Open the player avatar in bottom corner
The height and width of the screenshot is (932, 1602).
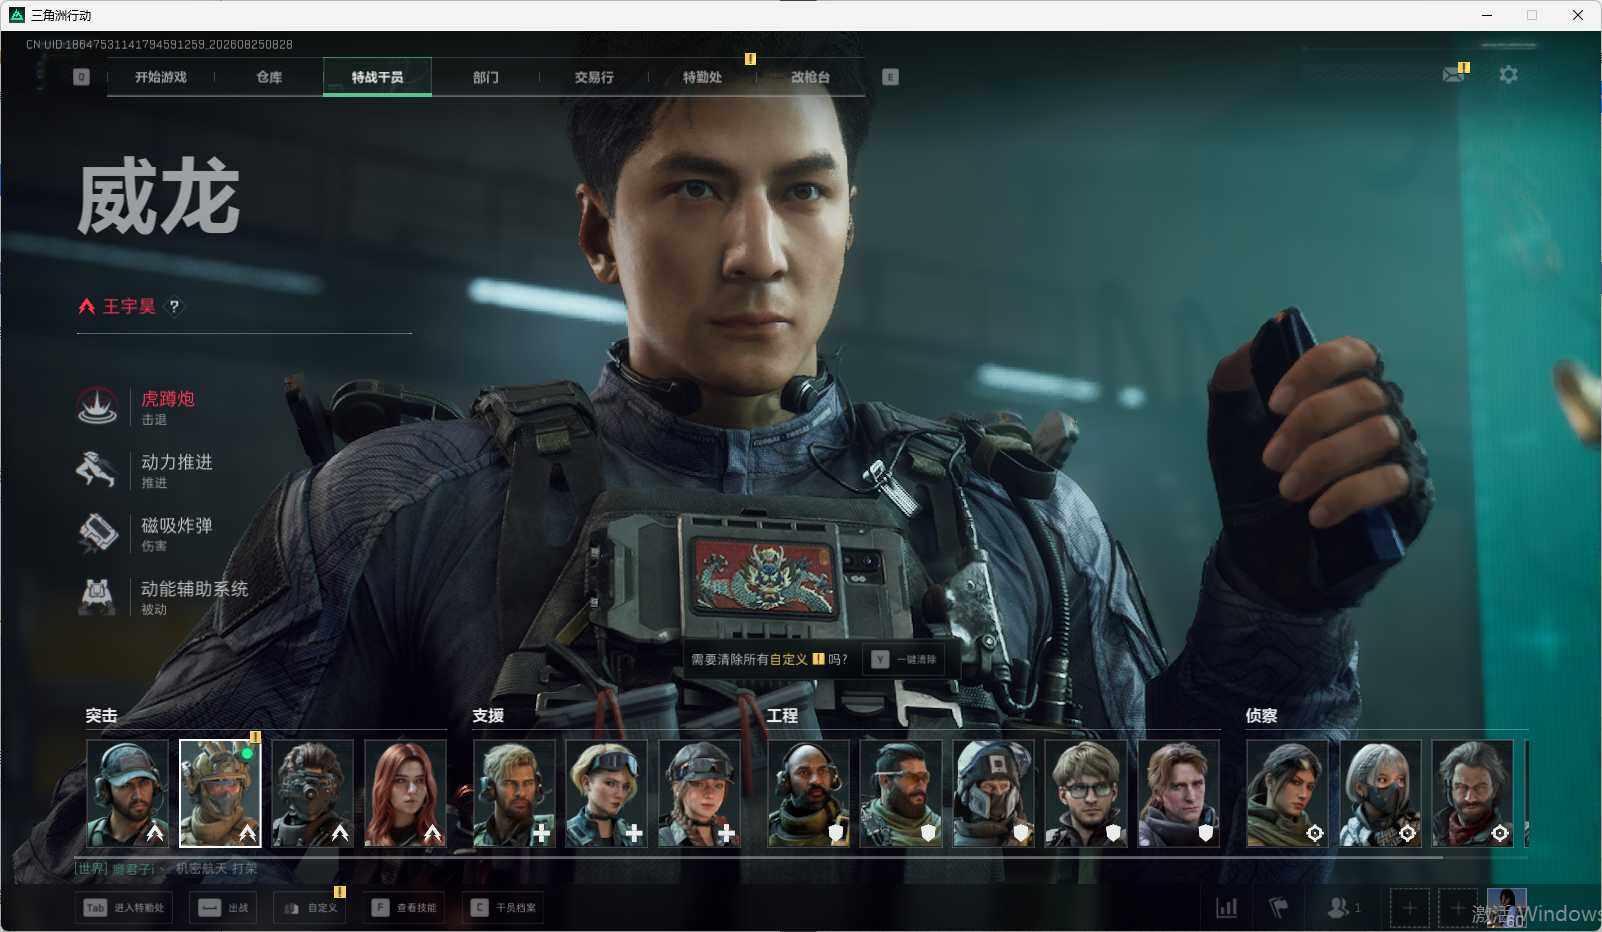[x=1507, y=908]
